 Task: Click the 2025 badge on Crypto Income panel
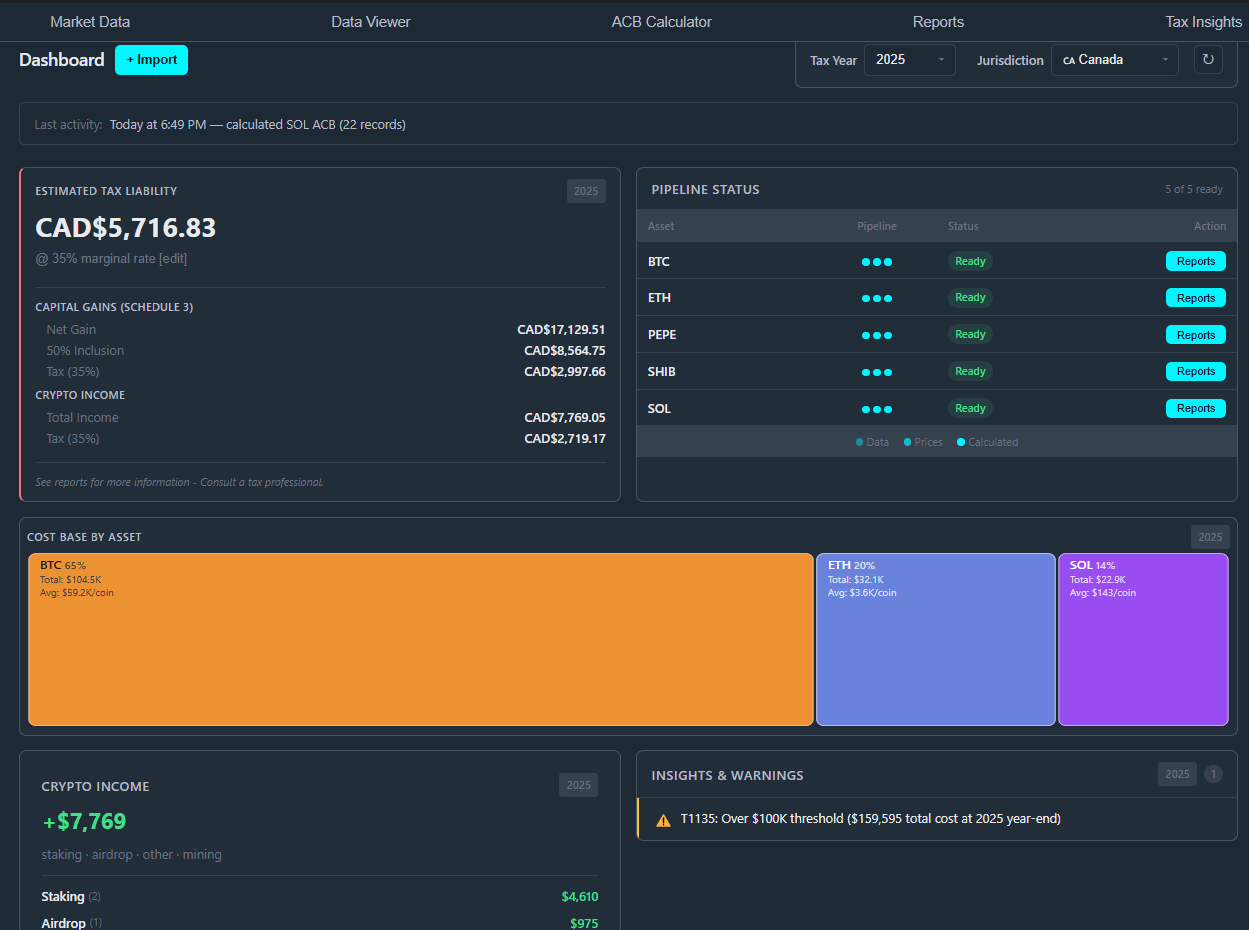coord(578,785)
